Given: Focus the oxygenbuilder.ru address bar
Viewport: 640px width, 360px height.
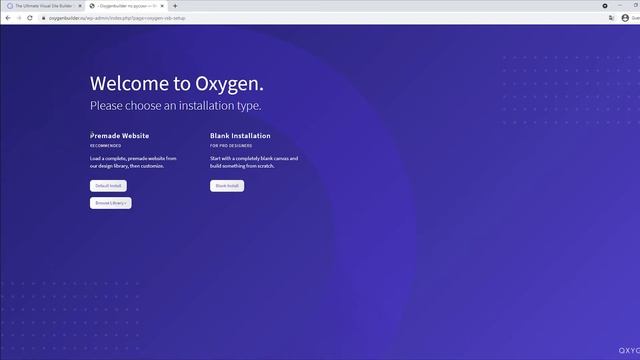Looking at the screenshot, I should (x=322, y=18).
